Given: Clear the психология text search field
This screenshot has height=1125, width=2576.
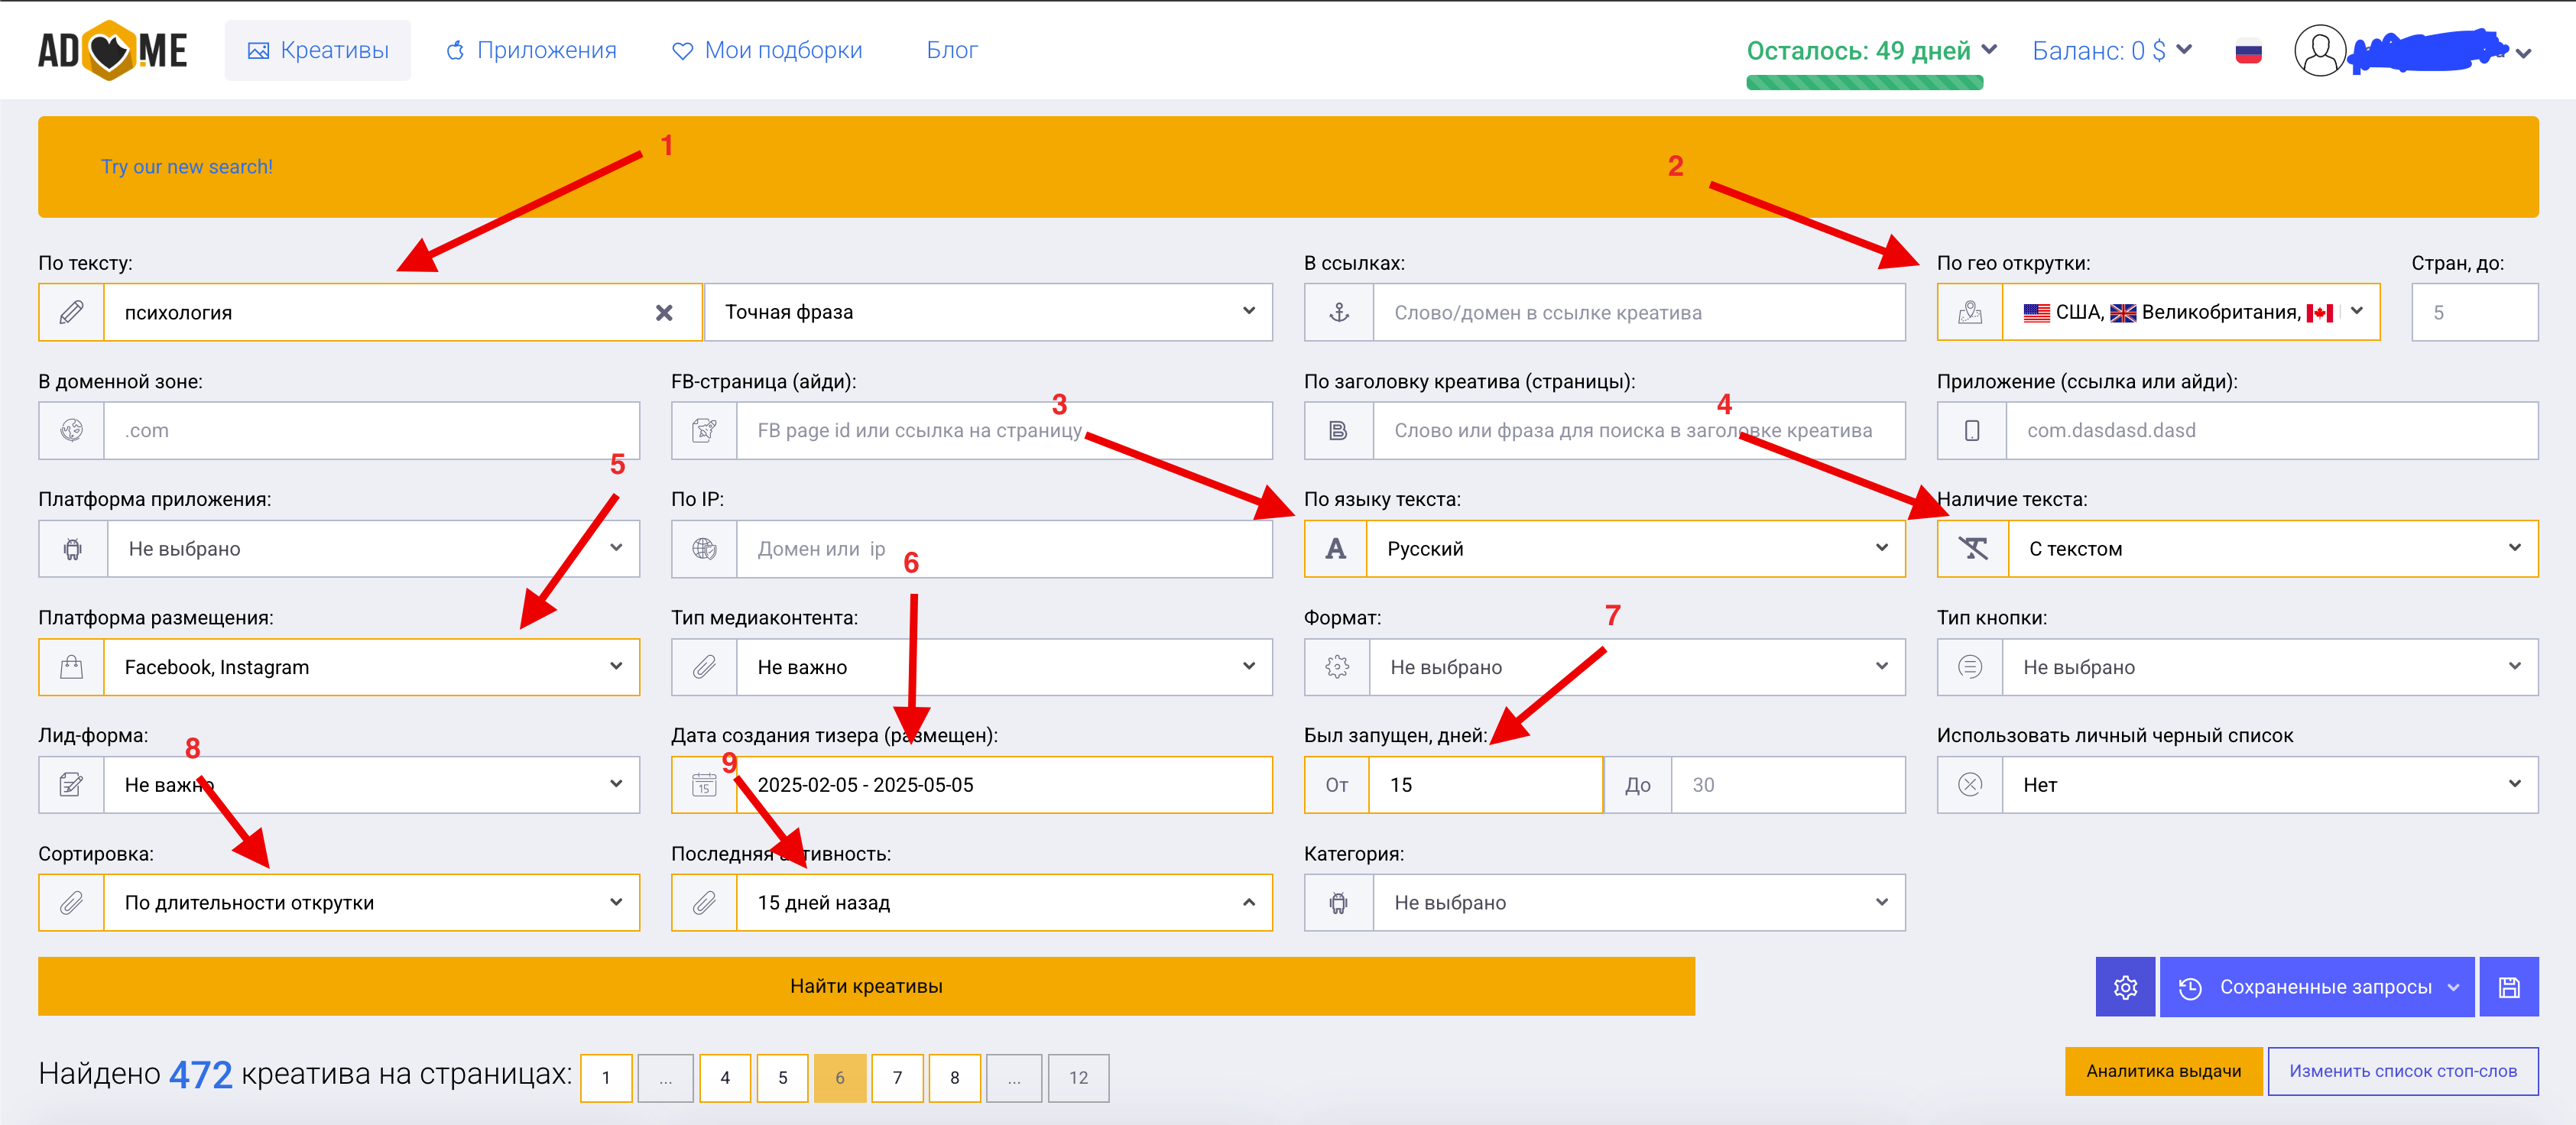Looking at the screenshot, I should (x=663, y=313).
